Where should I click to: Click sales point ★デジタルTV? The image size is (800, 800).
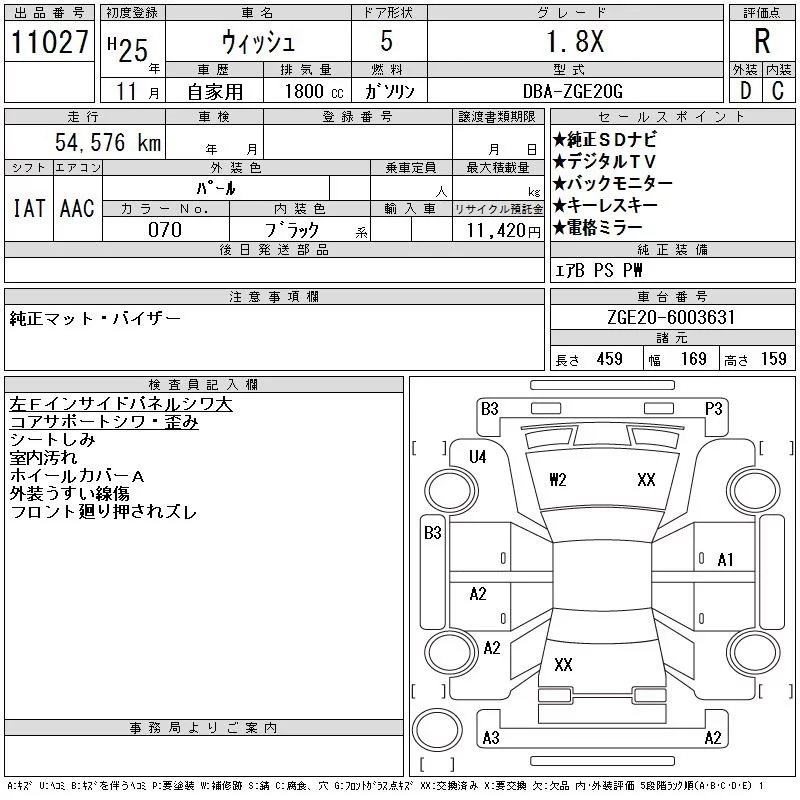coord(604,161)
